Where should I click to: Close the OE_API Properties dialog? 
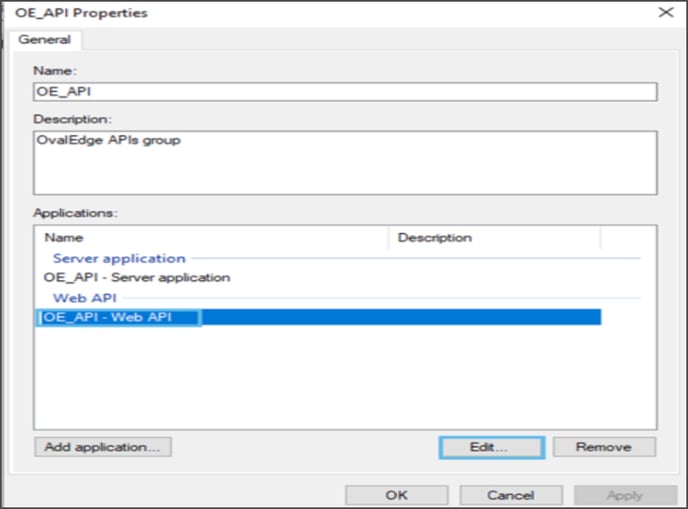(666, 12)
